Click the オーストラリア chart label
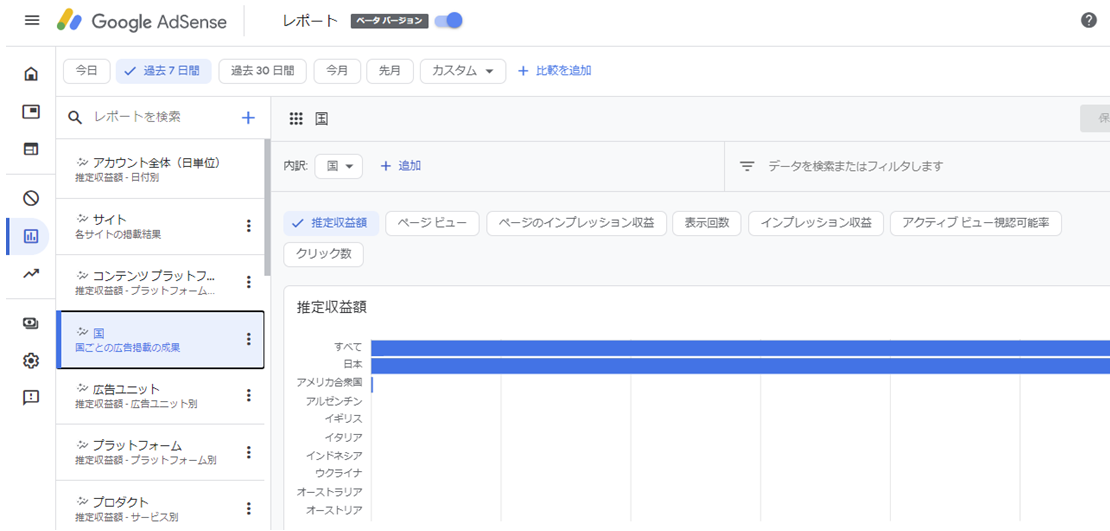Screen dimensions: 1110x531 coord(330,491)
